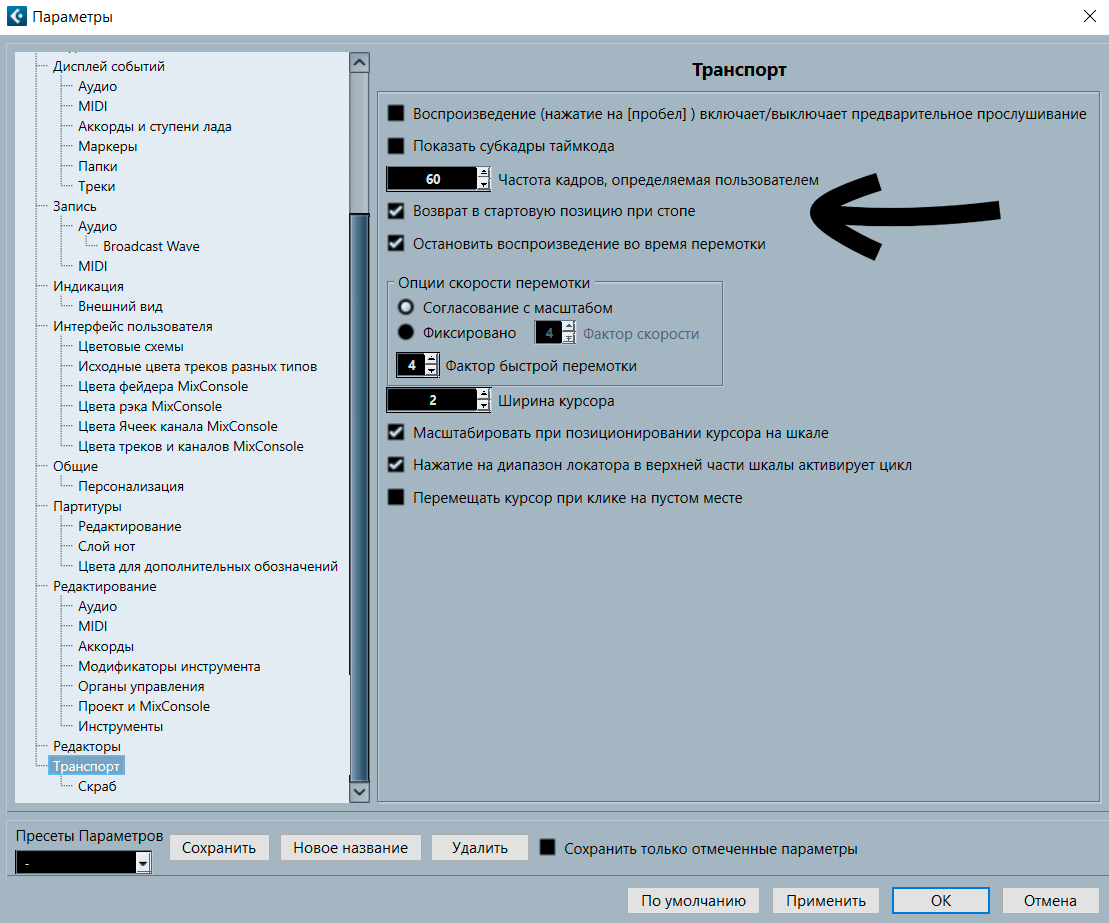The width and height of the screenshot is (1109, 923).
Task: Select 'Редакторы' category in tree
Action: 87,746
